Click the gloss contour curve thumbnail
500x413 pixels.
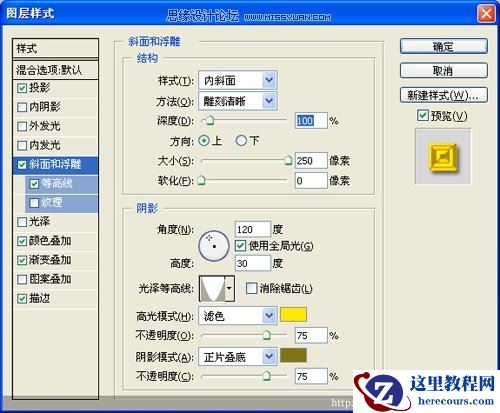(213, 288)
